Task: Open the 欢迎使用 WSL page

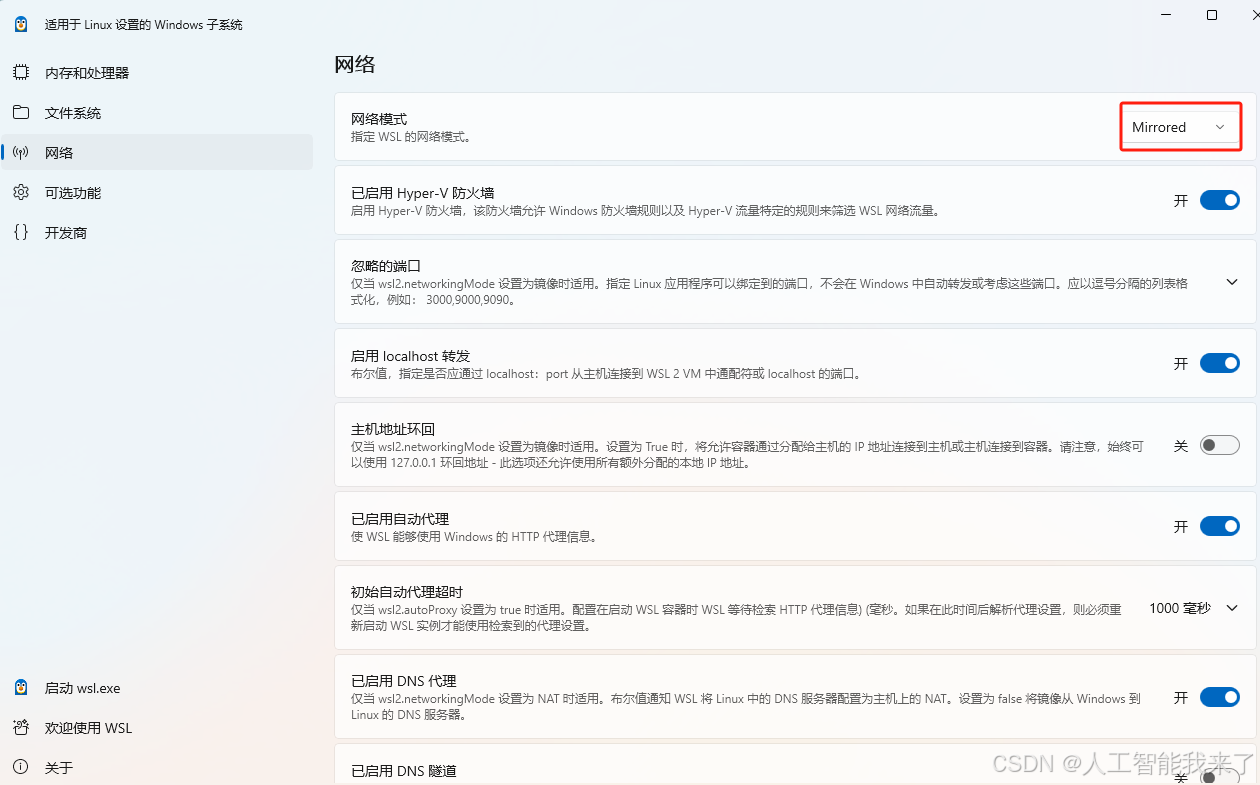Action: pyautogui.click(x=157, y=728)
